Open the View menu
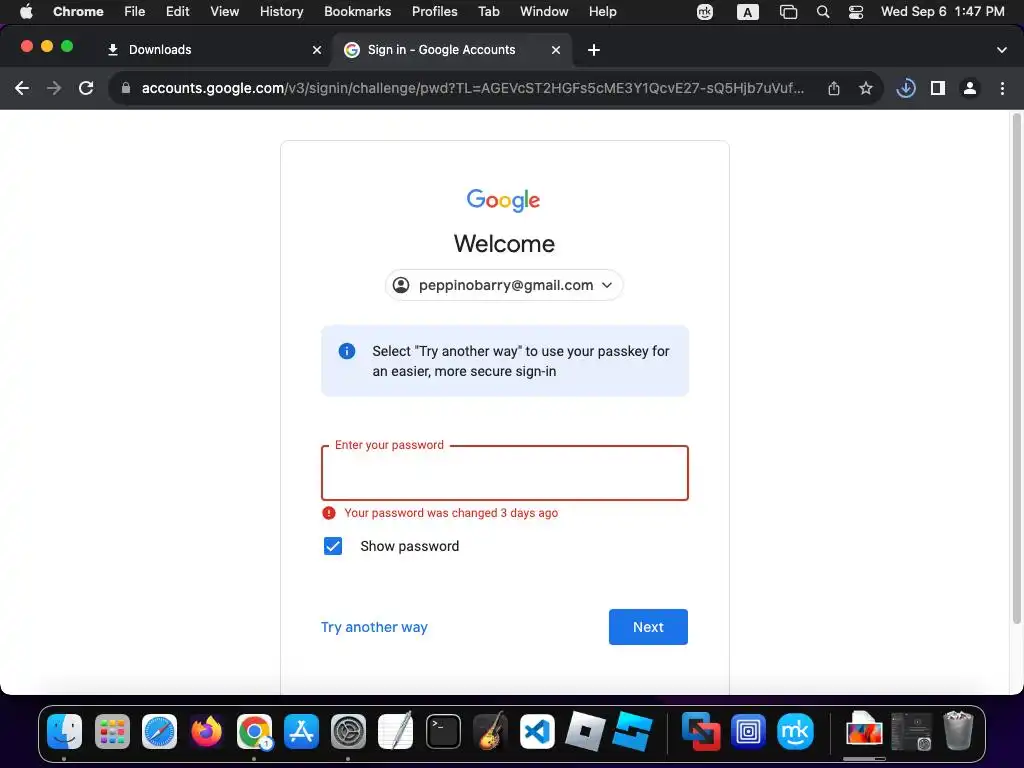The image size is (1024, 768). [225, 11]
